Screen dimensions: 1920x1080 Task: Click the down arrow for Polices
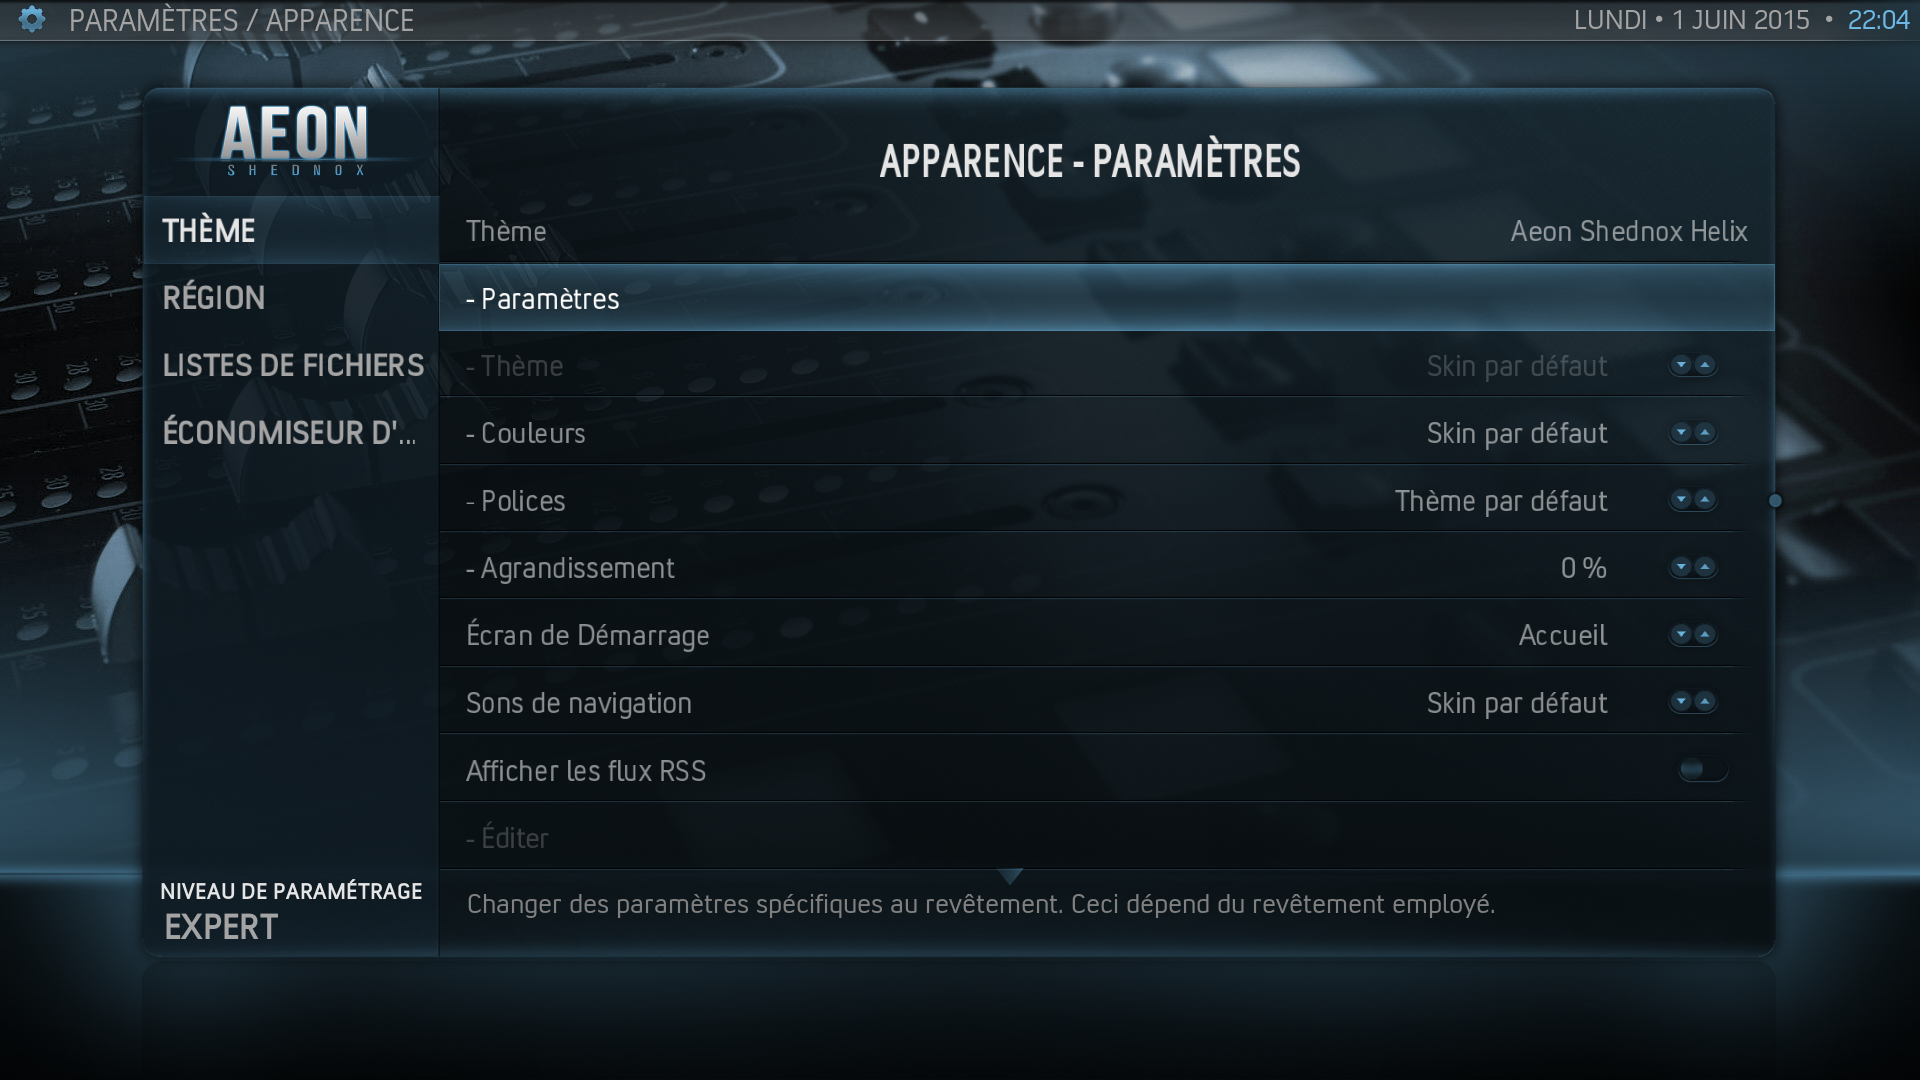(1681, 499)
